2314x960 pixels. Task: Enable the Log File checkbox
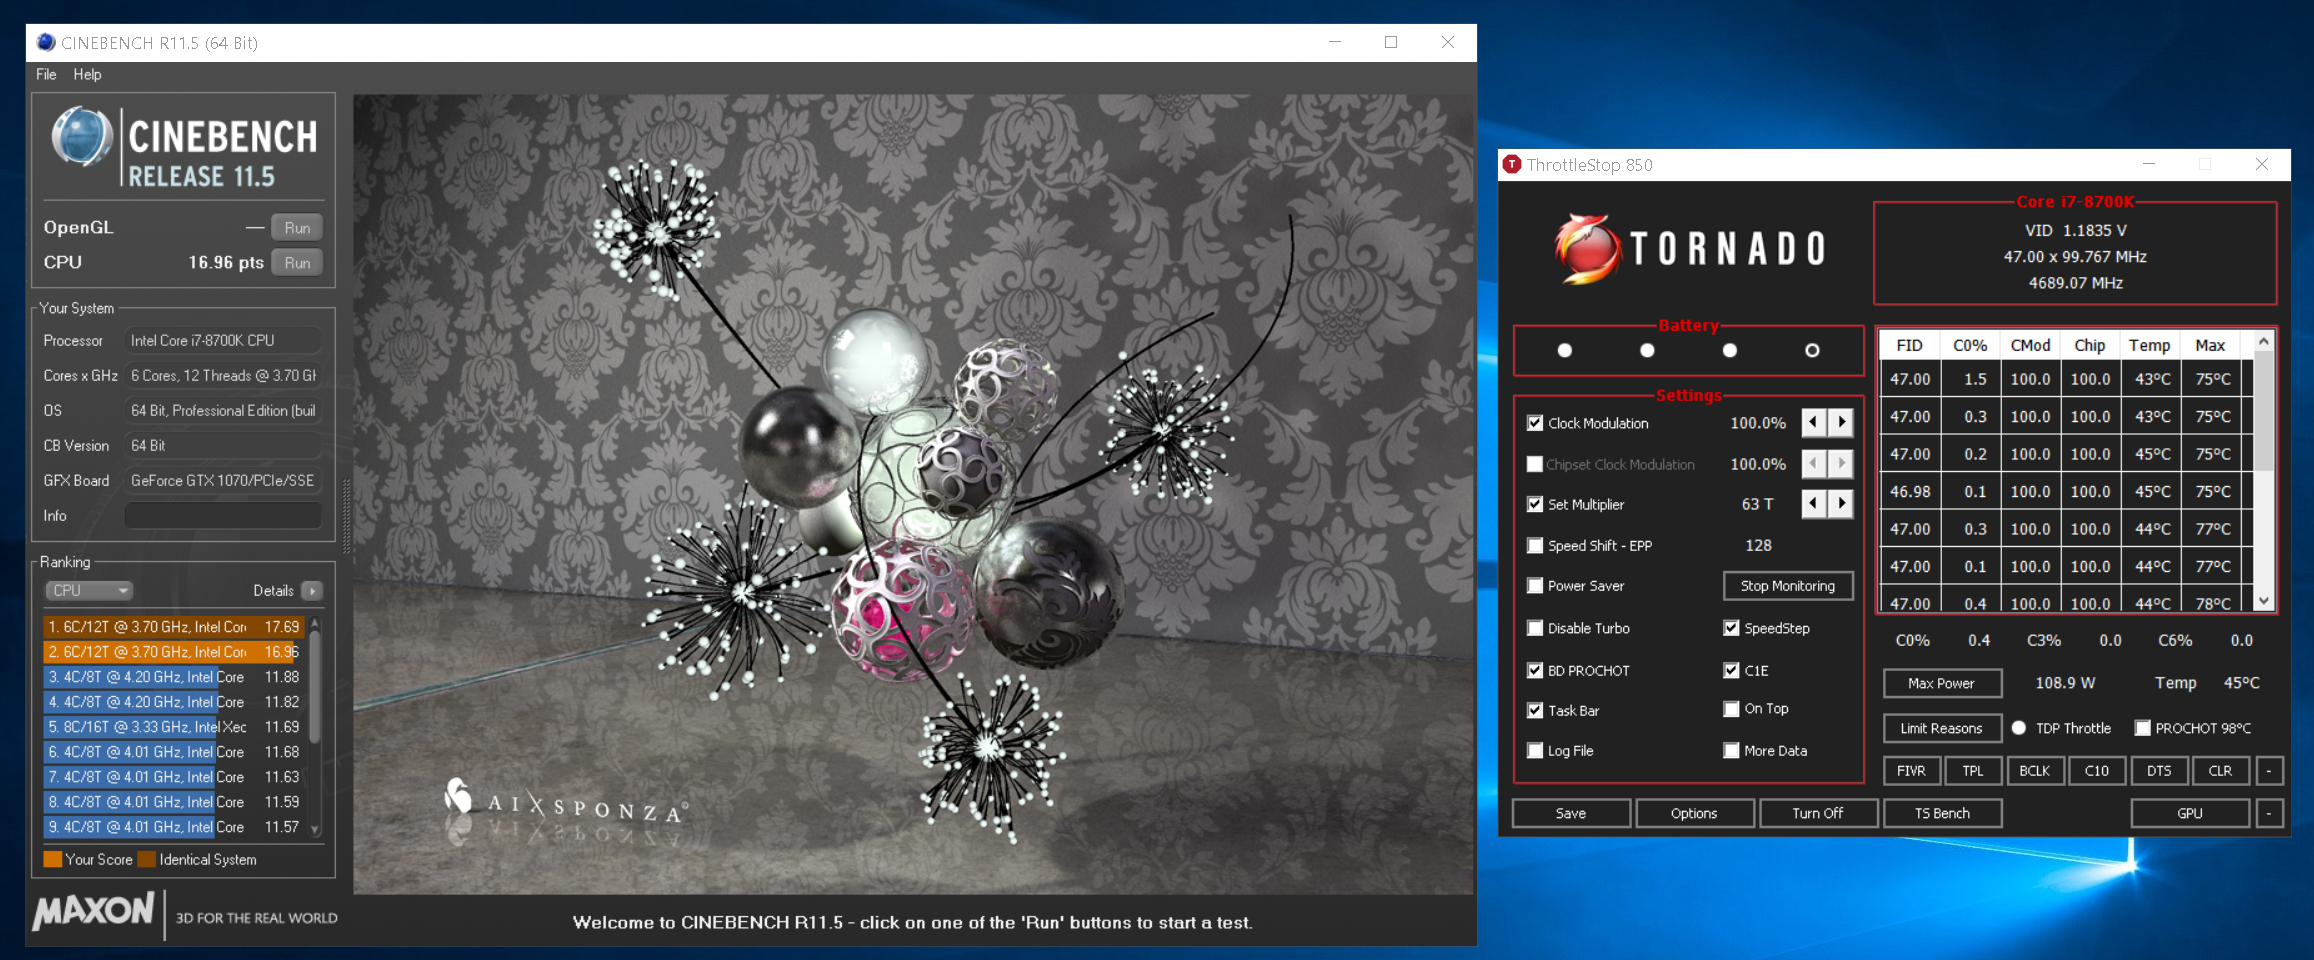pos(1535,750)
